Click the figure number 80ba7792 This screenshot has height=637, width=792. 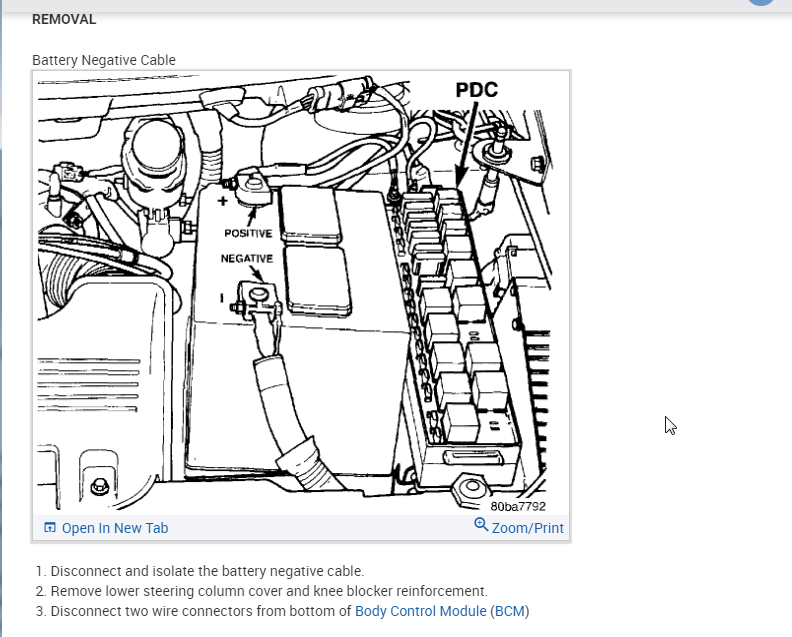pyautogui.click(x=518, y=506)
